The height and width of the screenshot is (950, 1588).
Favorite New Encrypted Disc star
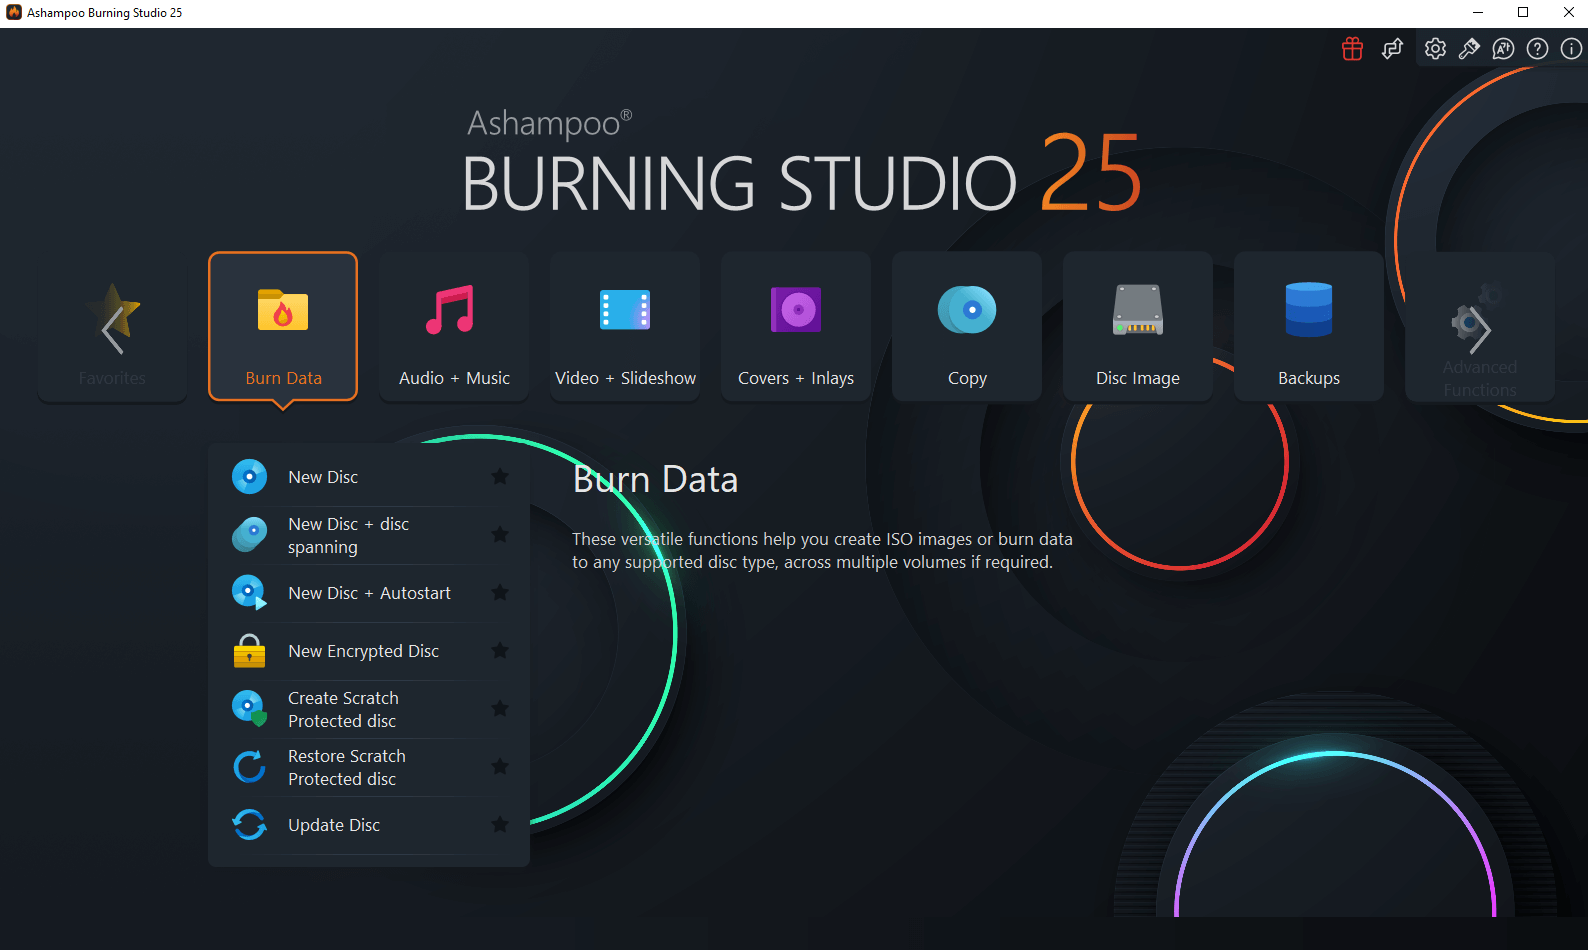tap(500, 651)
